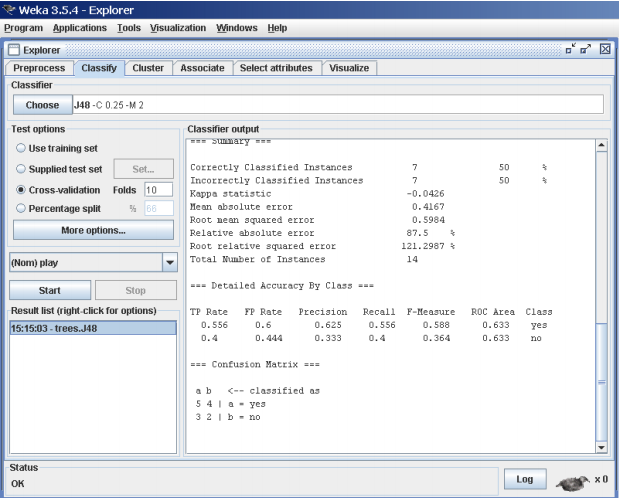This screenshot has height=498, width=619.
Task: Click the Correctly Classified Instances line
Action: (369, 167)
